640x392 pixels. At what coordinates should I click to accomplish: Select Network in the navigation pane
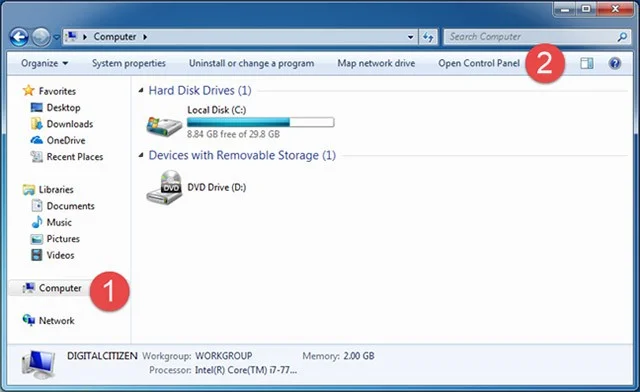56,321
